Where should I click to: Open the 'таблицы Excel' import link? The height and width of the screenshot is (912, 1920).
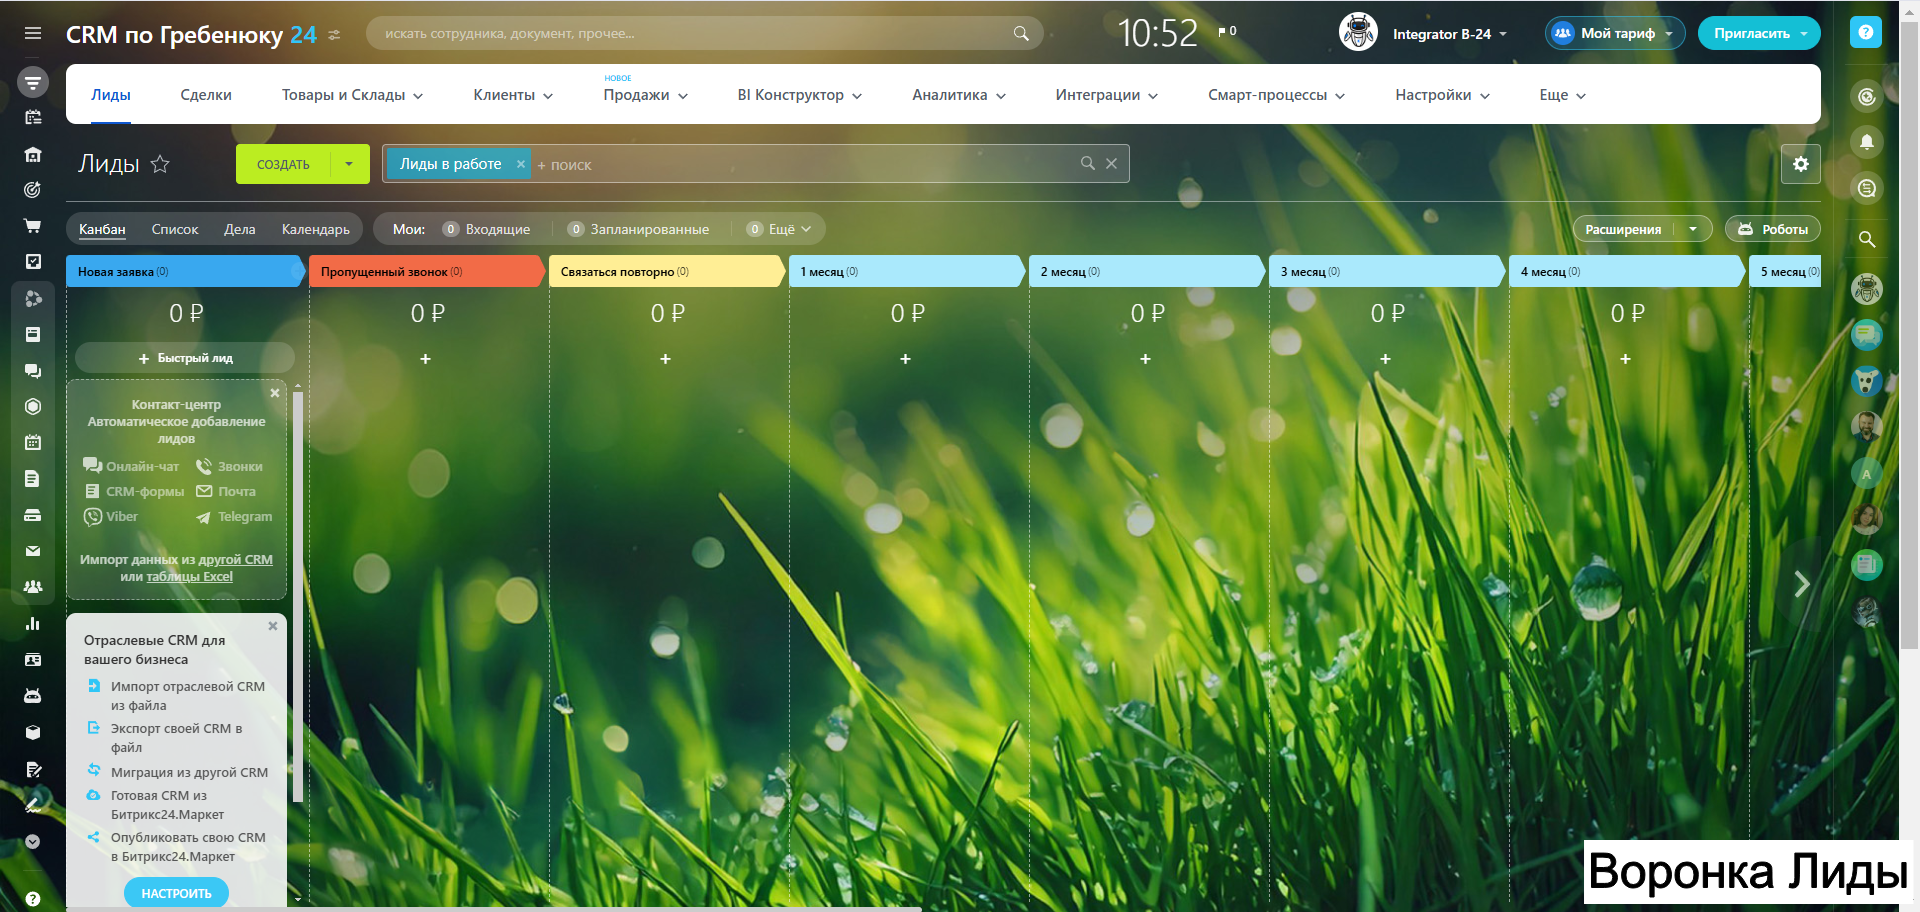click(x=190, y=577)
